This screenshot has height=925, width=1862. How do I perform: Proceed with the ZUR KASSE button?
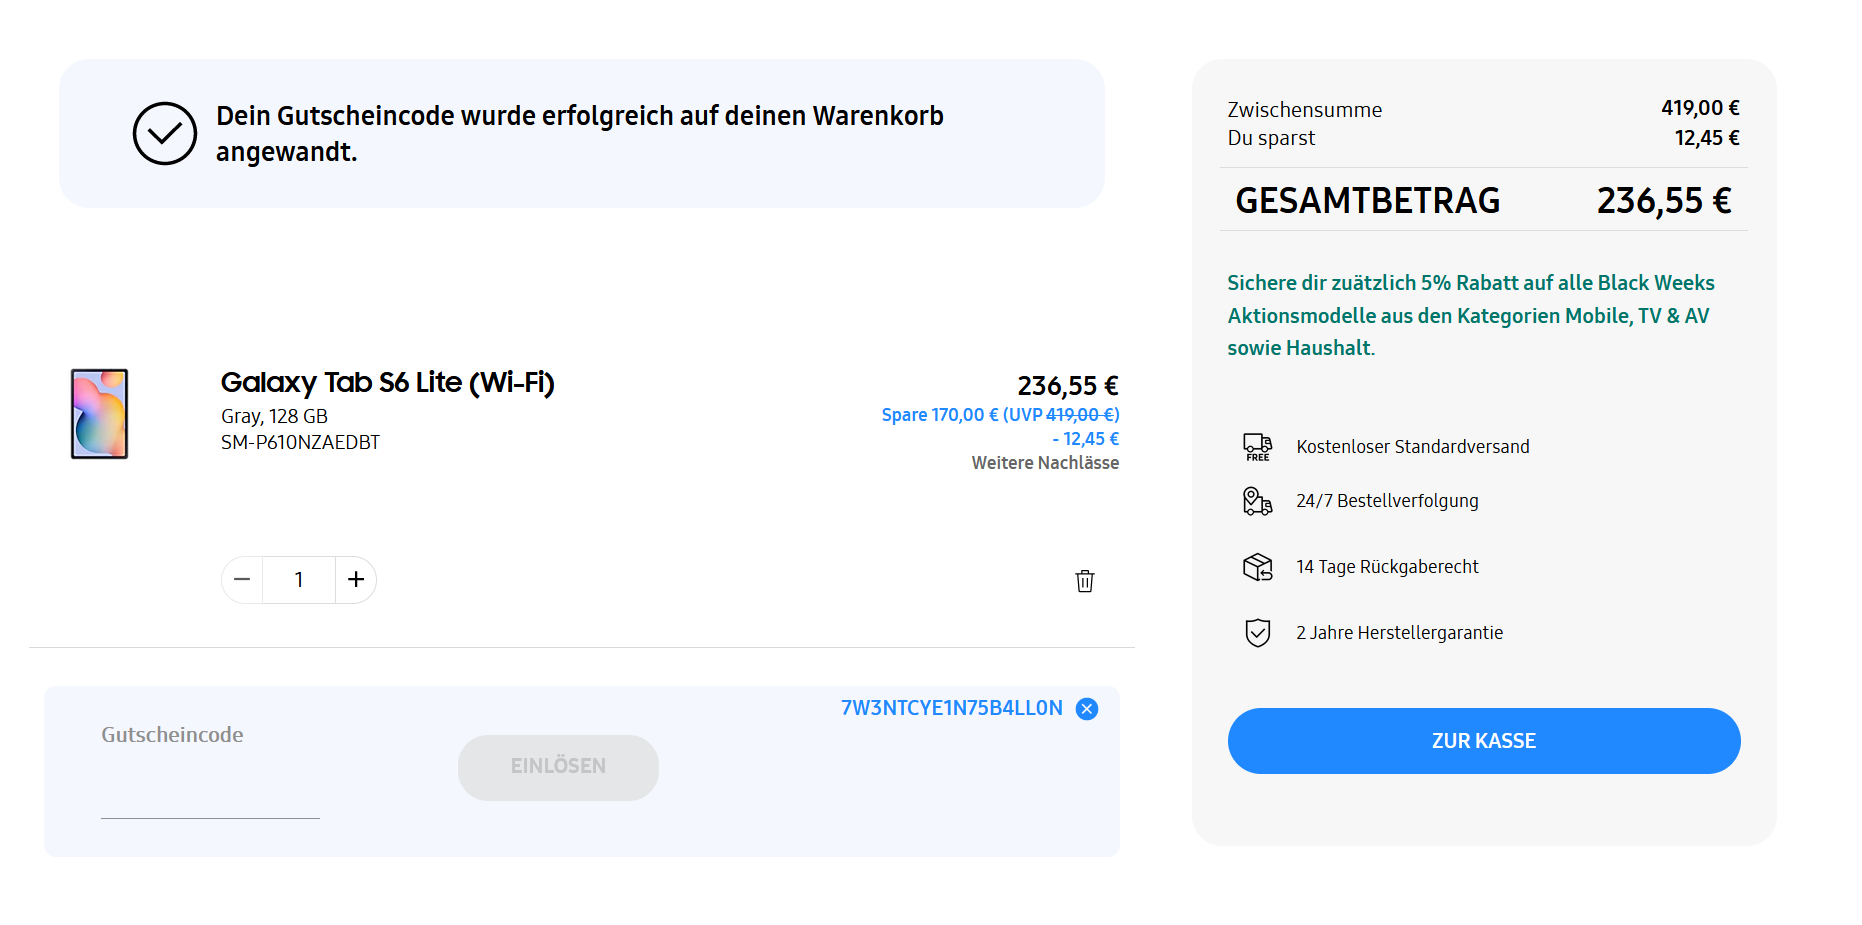[1484, 741]
